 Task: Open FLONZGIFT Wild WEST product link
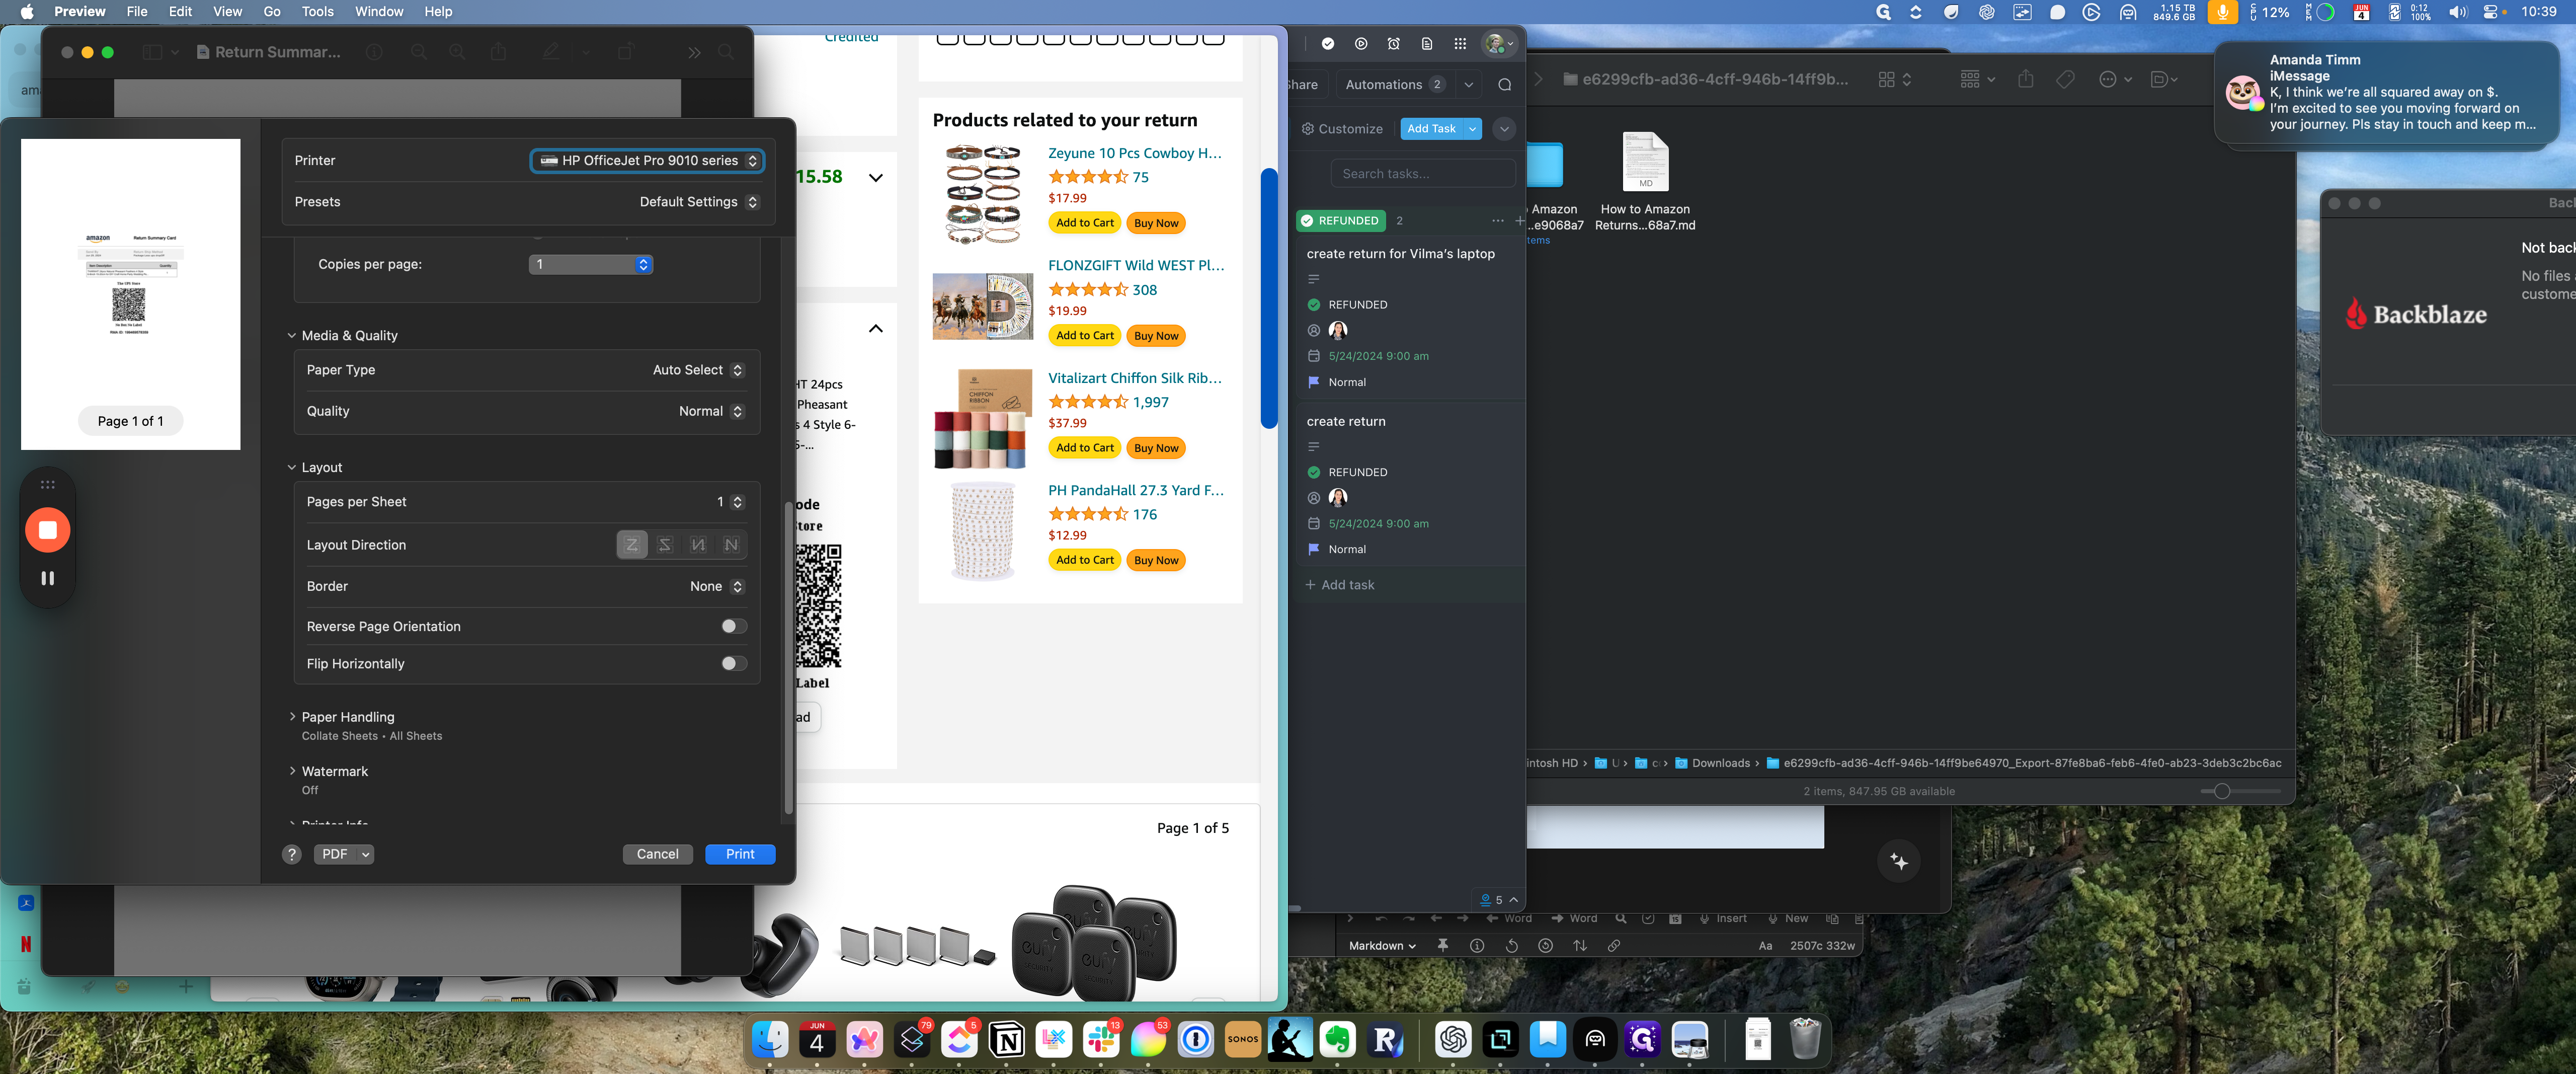click(1136, 265)
